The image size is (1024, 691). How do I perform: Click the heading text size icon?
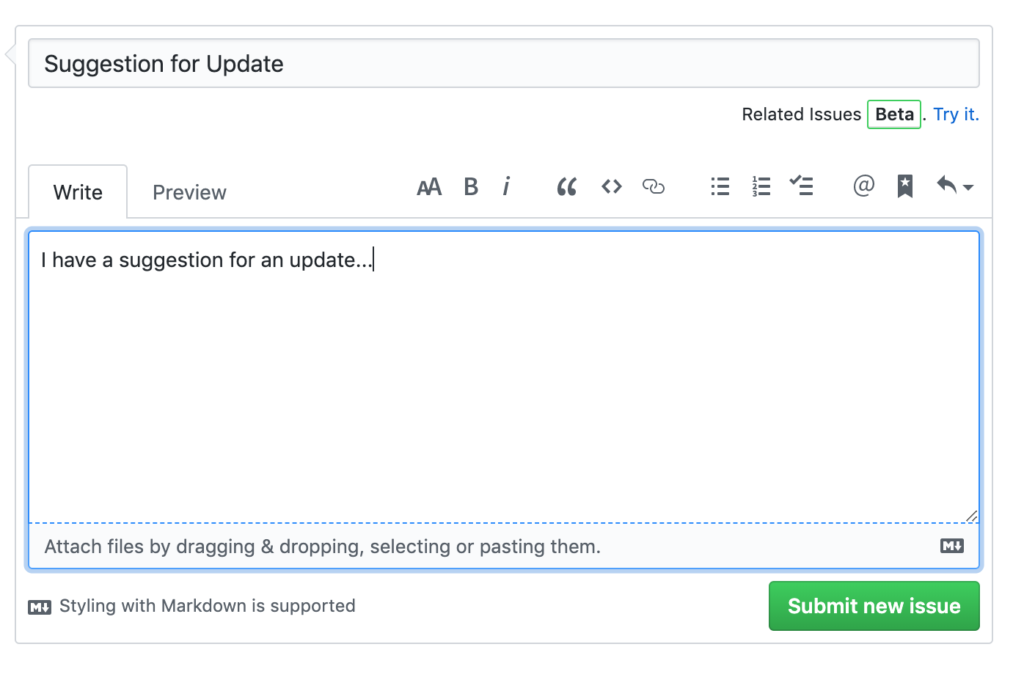(x=429, y=186)
